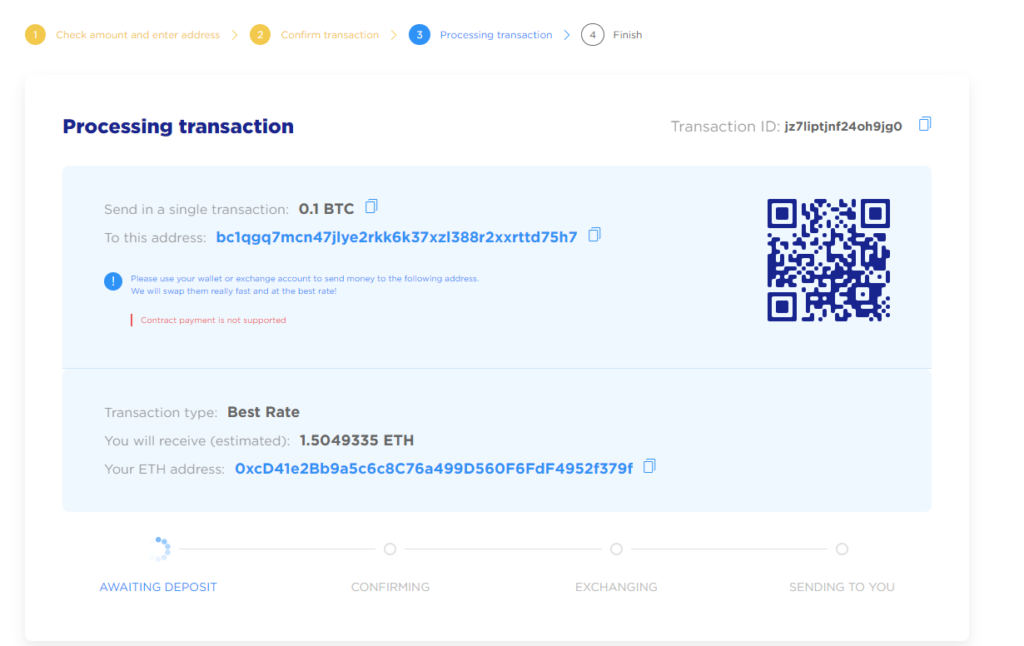Select the Sending To You circle

(x=842, y=549)
